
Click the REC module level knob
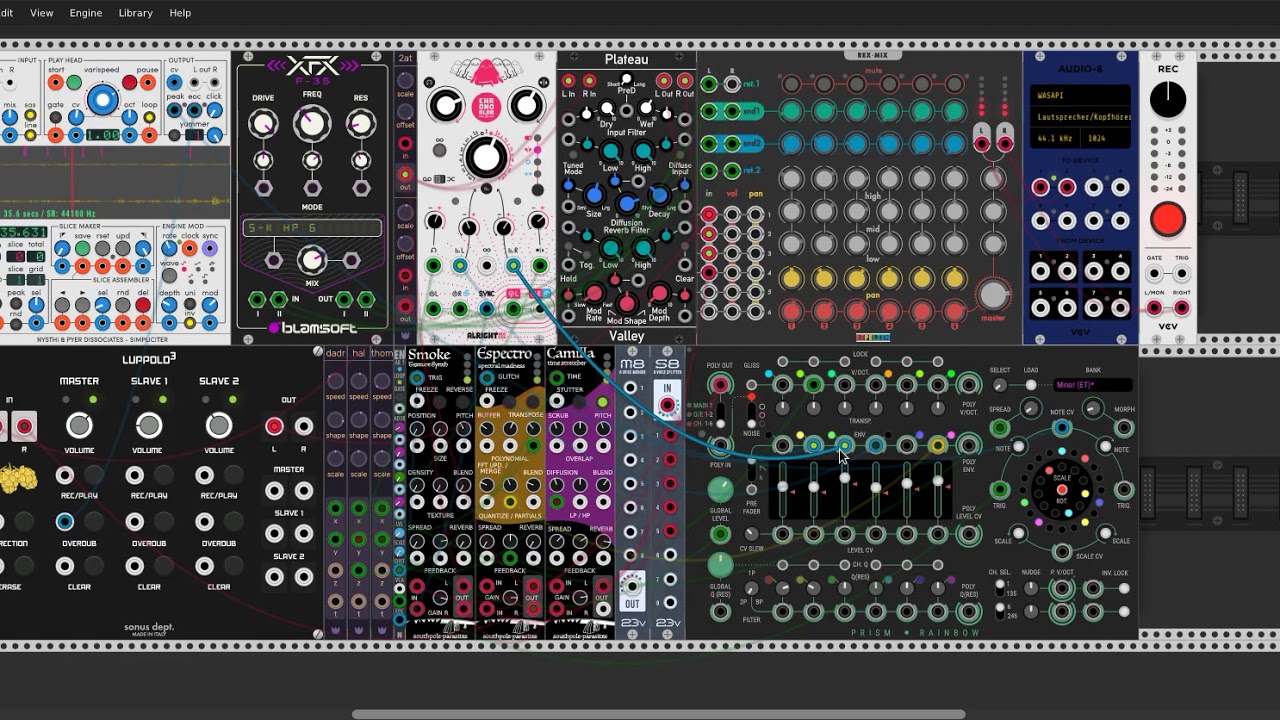[x=1168, y=99]
